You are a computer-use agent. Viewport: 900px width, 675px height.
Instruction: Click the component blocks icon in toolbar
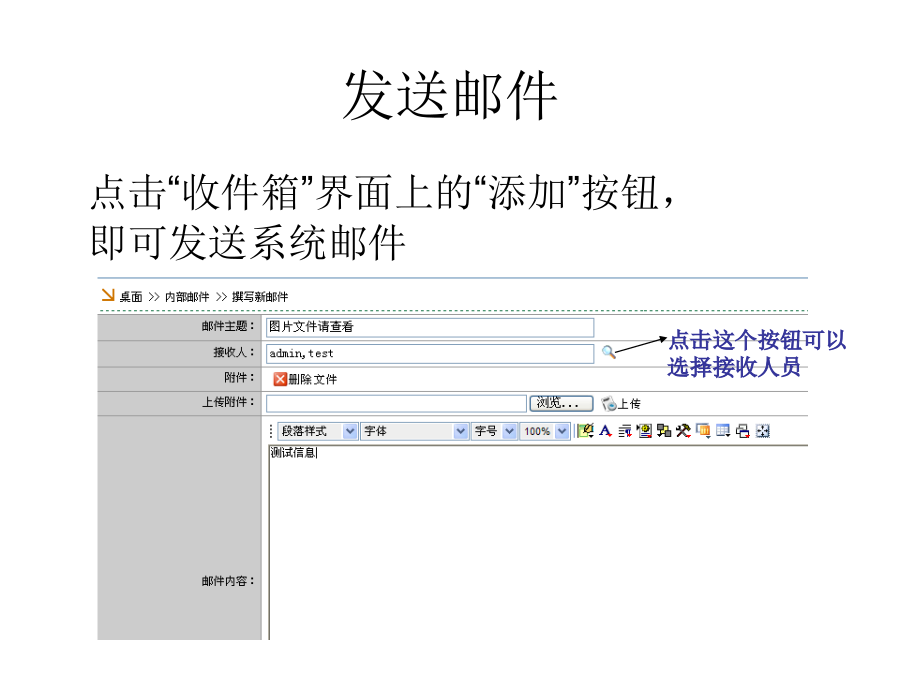[x=664, y=431]
